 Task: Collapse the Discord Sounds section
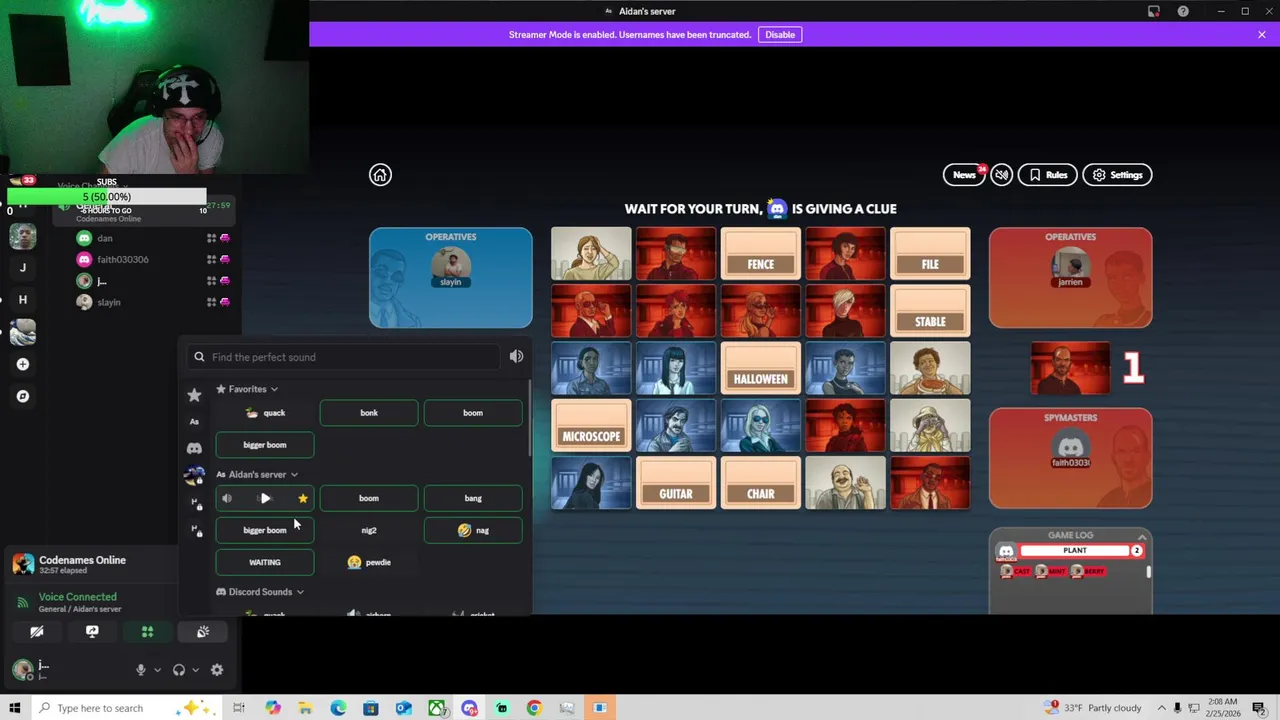(x=260, y=592)
